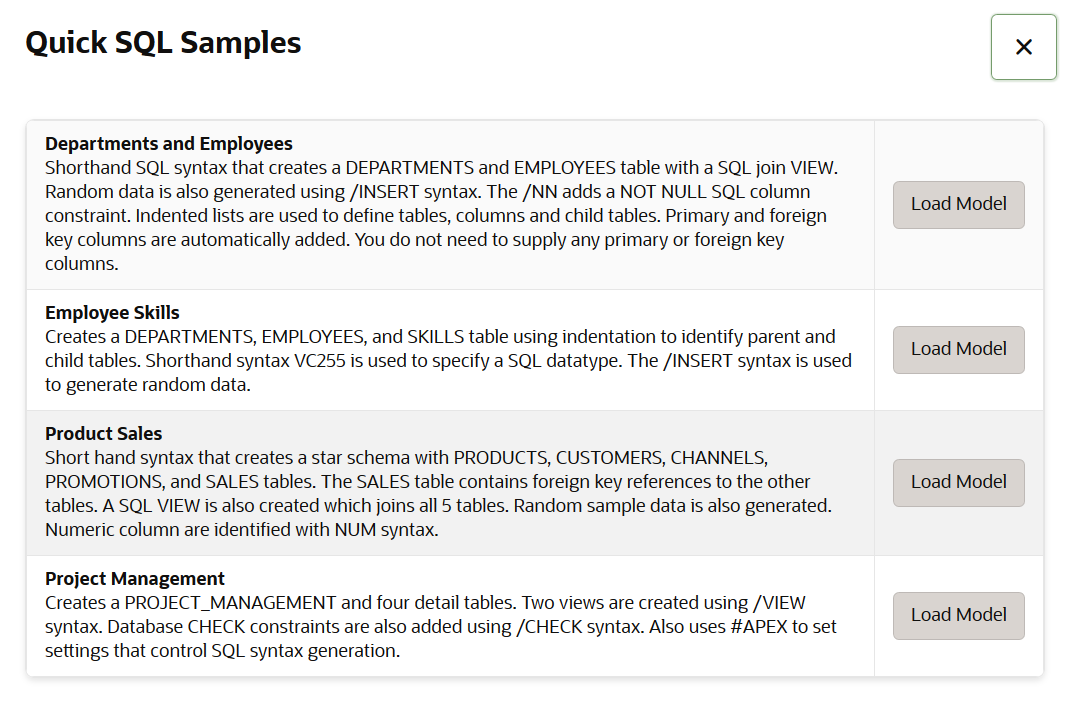The height and width of the screenshot is (721, 1066).
Task: Click the Project Management heading
Action: [x=133, y=578]
